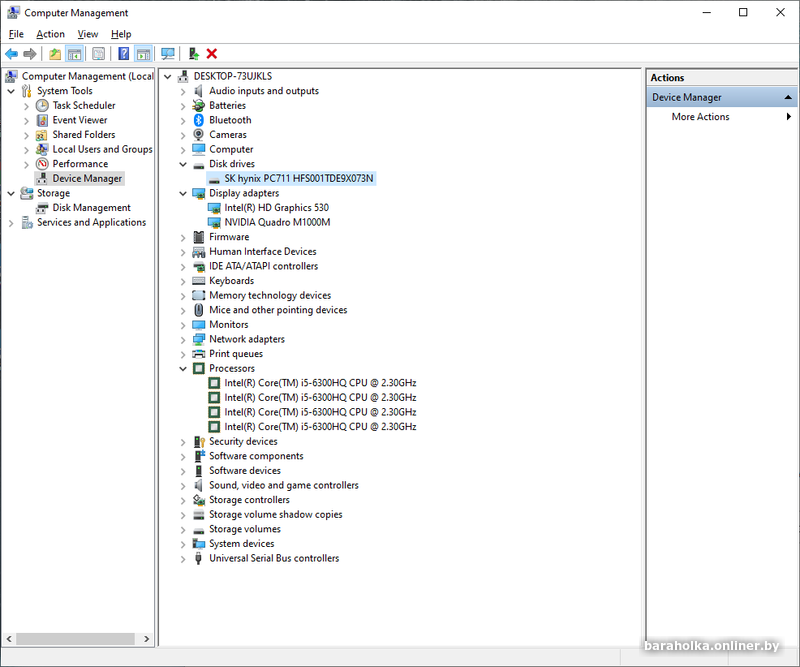Viewport: 800px width, 667px height.
Task: Collapse the Disk drives category
Action: (183, 164)
